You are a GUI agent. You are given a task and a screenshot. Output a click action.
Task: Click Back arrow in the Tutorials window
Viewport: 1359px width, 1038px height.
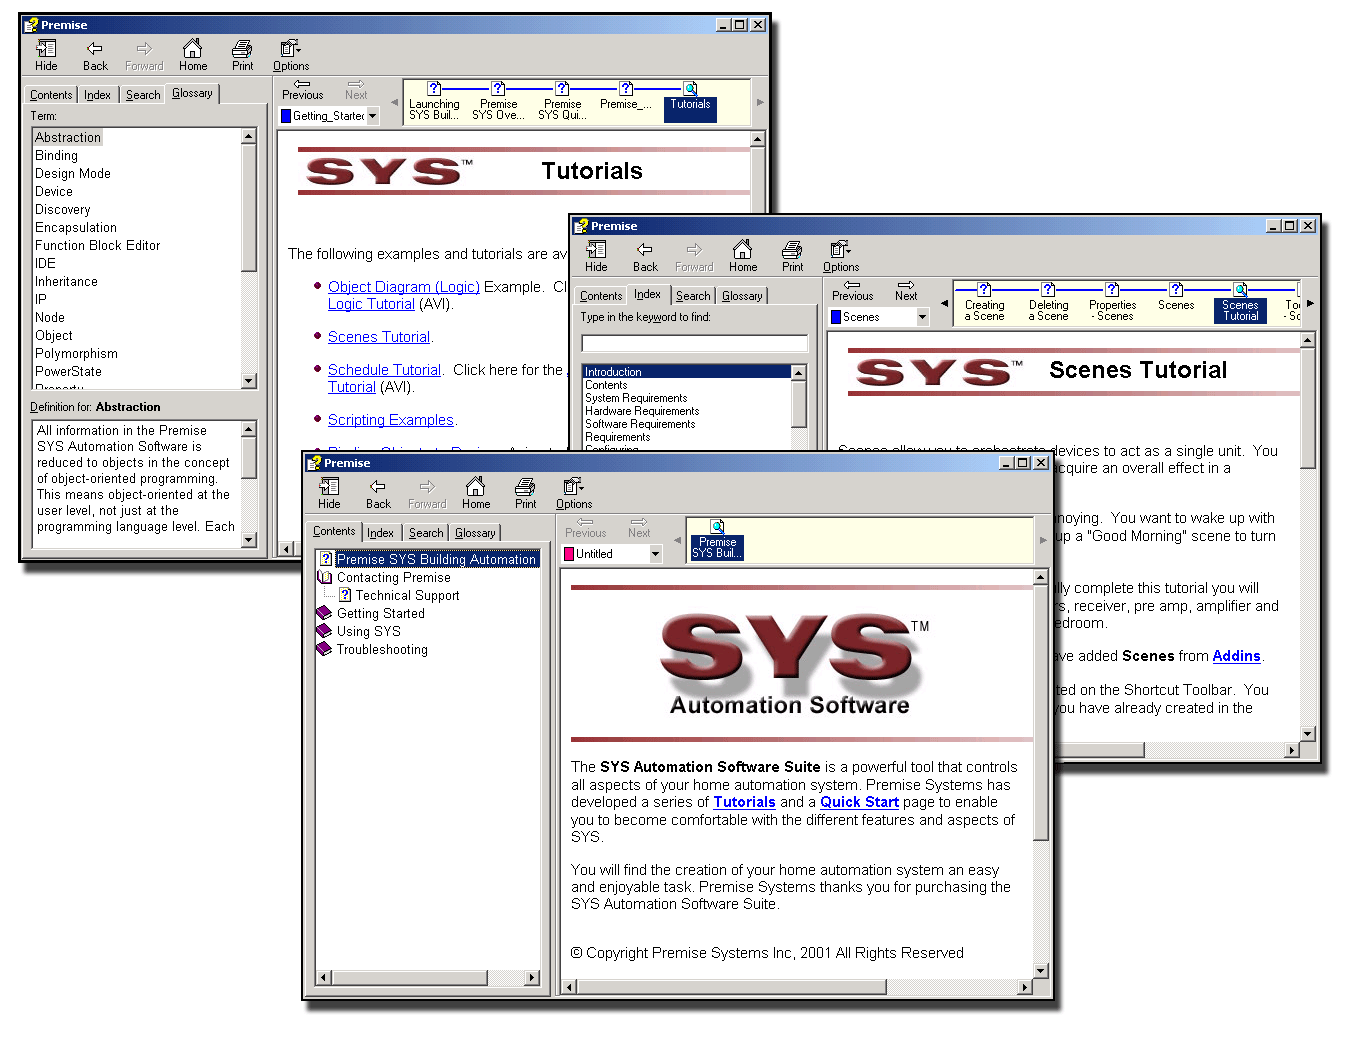pos(95,55)
